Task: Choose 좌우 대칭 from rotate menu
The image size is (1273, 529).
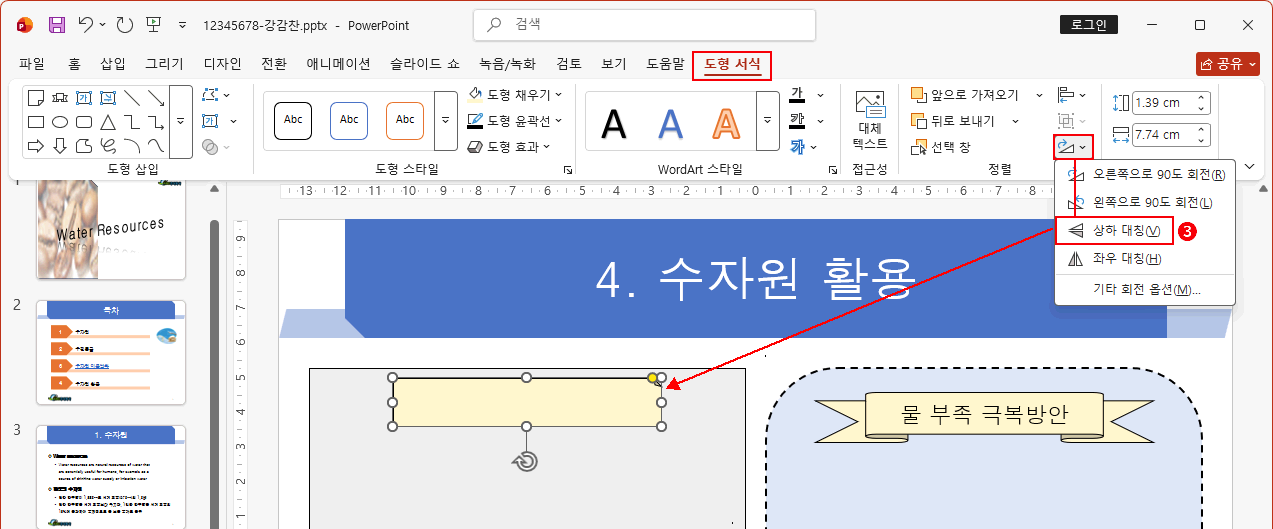Action: pos(1144,259)
